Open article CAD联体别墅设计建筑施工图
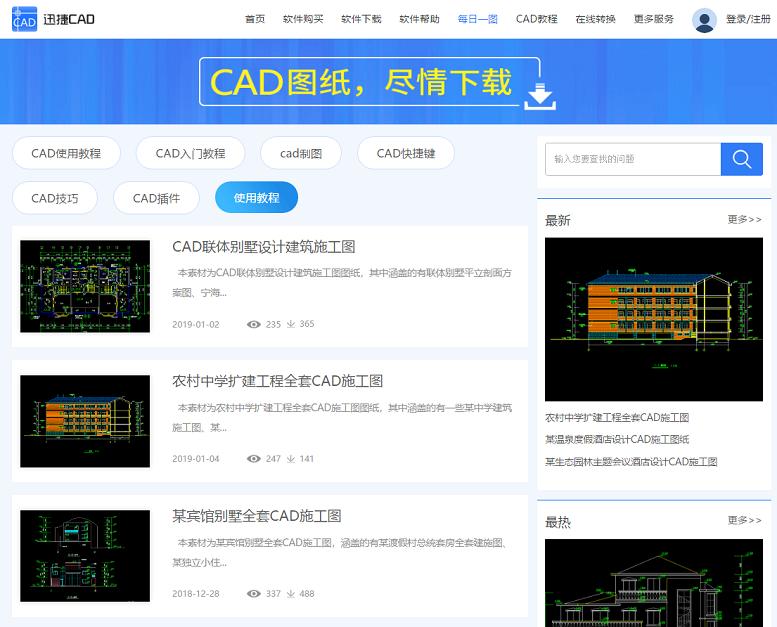Viewport: 777px width, 627px height. (264, 246)
